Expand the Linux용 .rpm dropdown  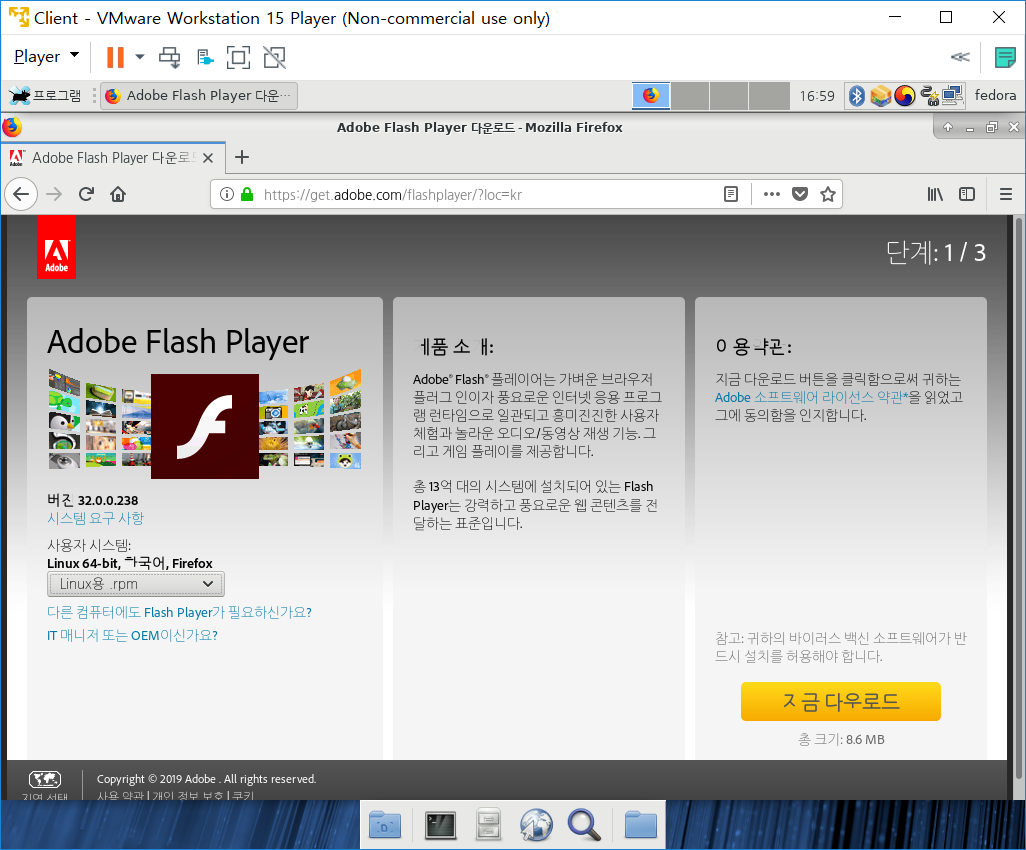[135, 584]
